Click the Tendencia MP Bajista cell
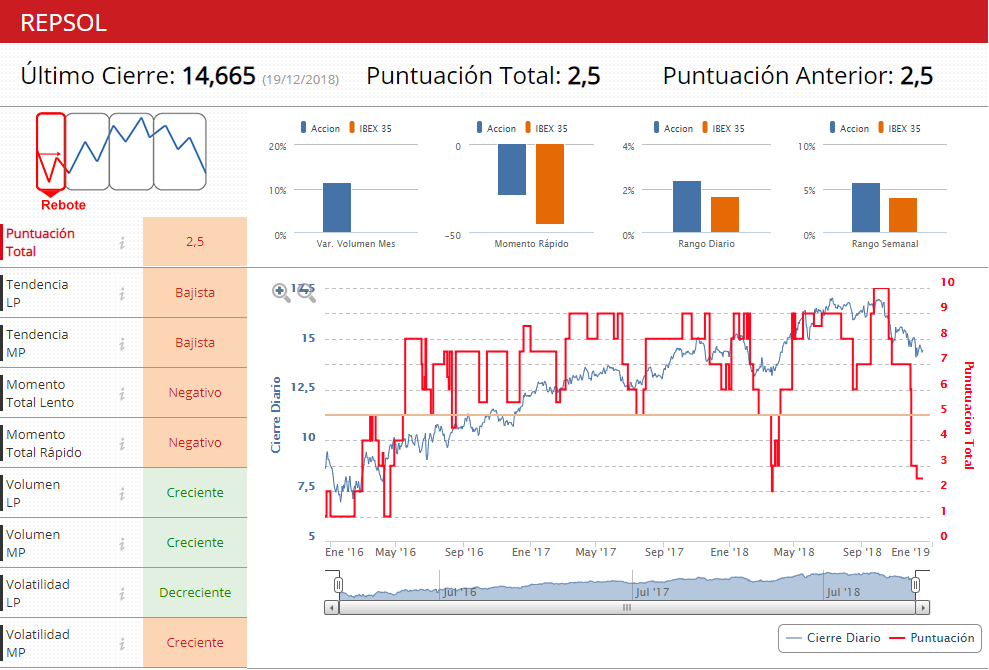Image resolution: width=989 pixels, height=670 pixels. coord(195,343)
